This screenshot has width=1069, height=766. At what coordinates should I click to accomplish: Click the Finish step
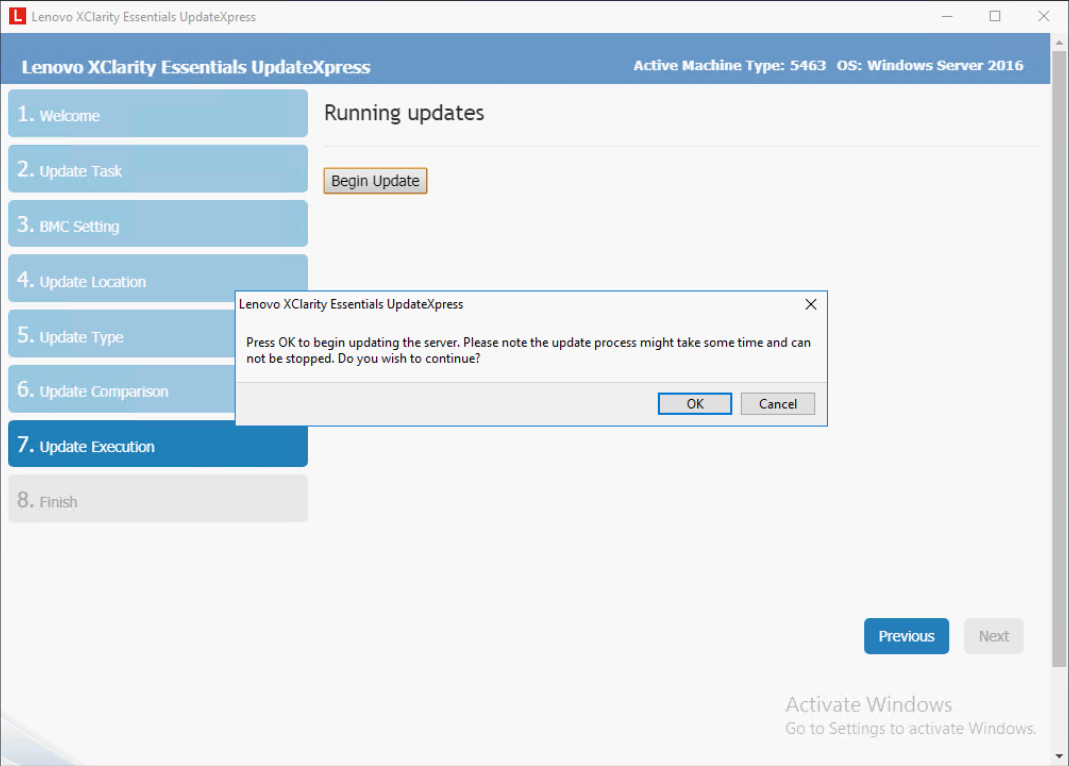158,500
